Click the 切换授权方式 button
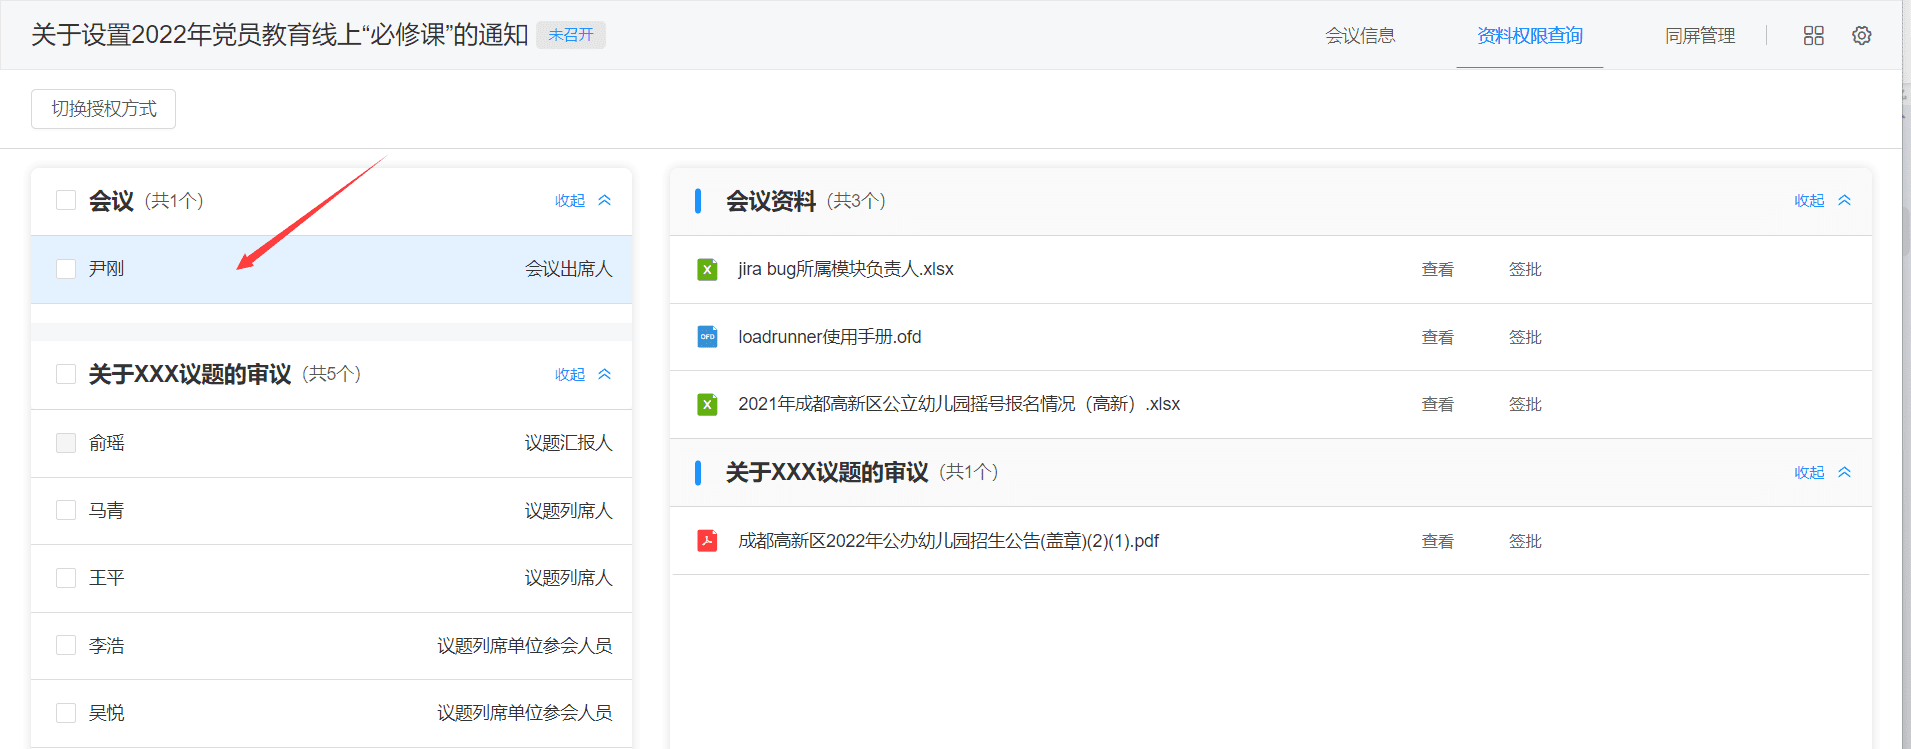The height and width of the screenshot is (749, 1911). click(x=104, y=109)
